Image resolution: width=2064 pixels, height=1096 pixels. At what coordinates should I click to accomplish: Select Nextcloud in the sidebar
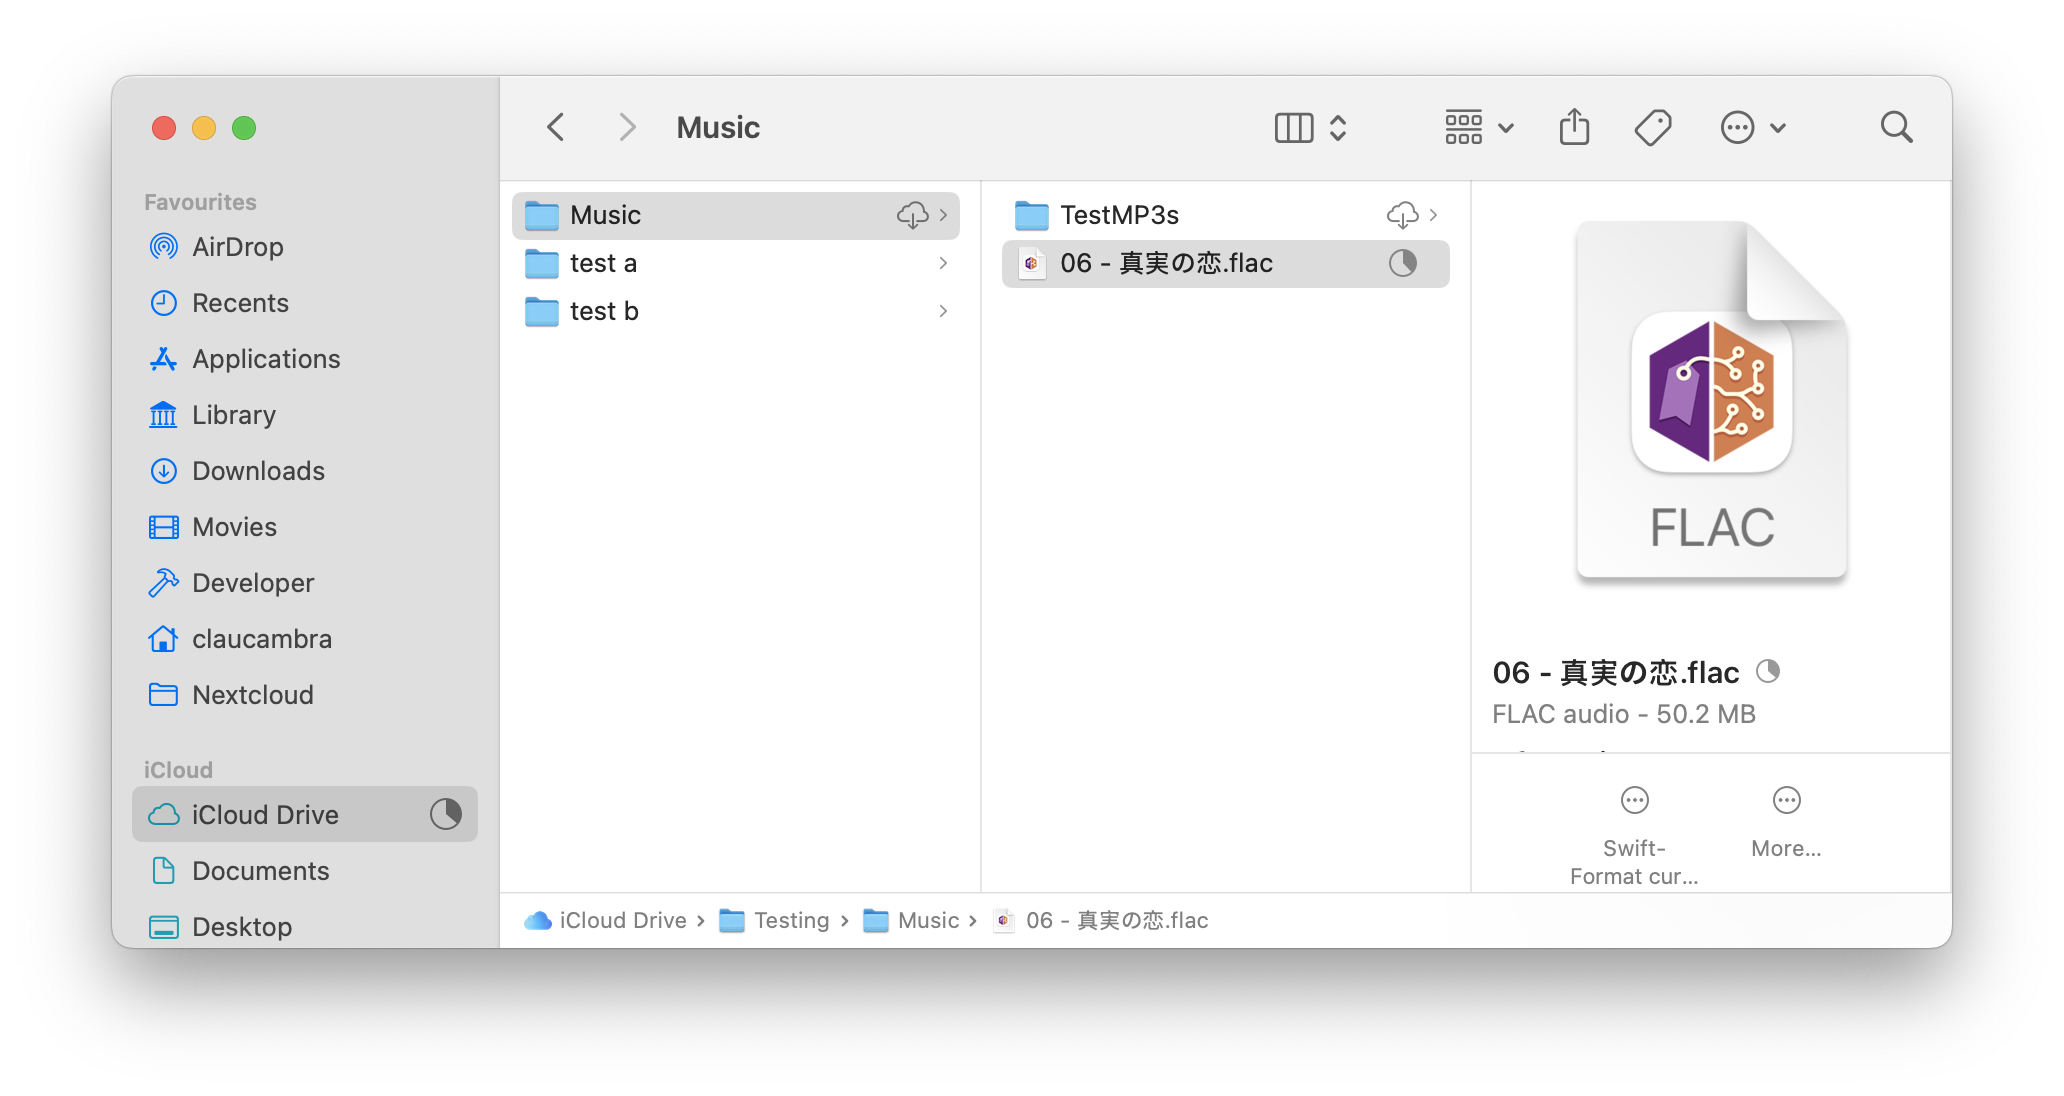tap(305, 695)
